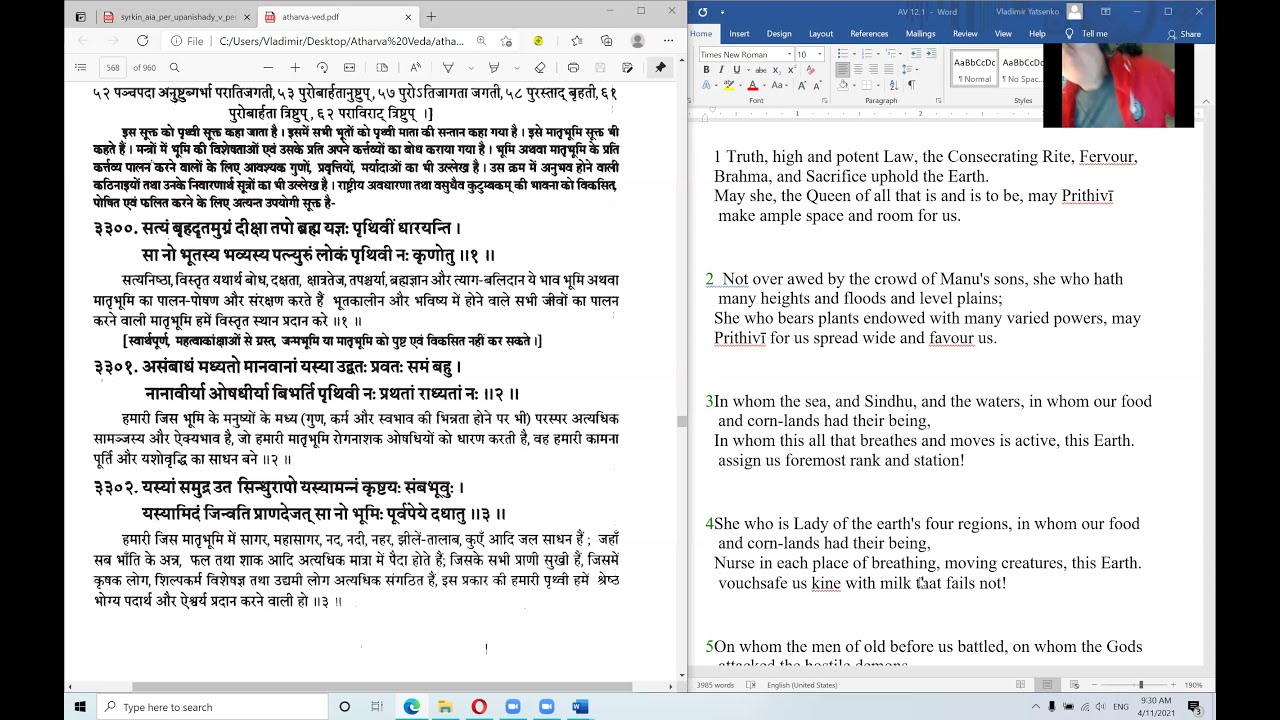Click Edge address bar file path
This screenshot has height=720, width=1280.
(341, 41)
